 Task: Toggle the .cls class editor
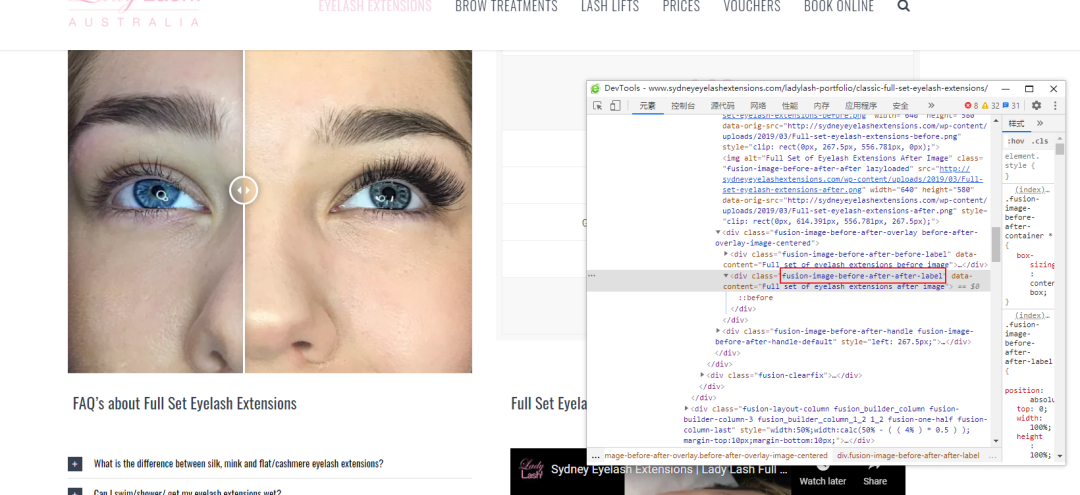tap(1040, 141)
